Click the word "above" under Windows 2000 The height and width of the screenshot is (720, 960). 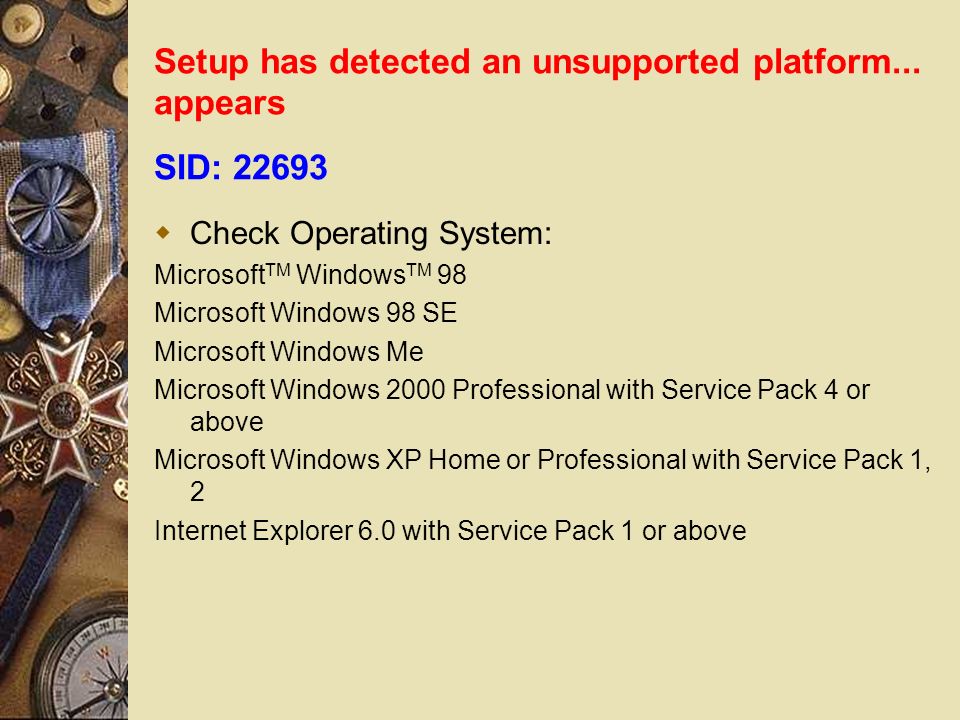click(227, 422)
